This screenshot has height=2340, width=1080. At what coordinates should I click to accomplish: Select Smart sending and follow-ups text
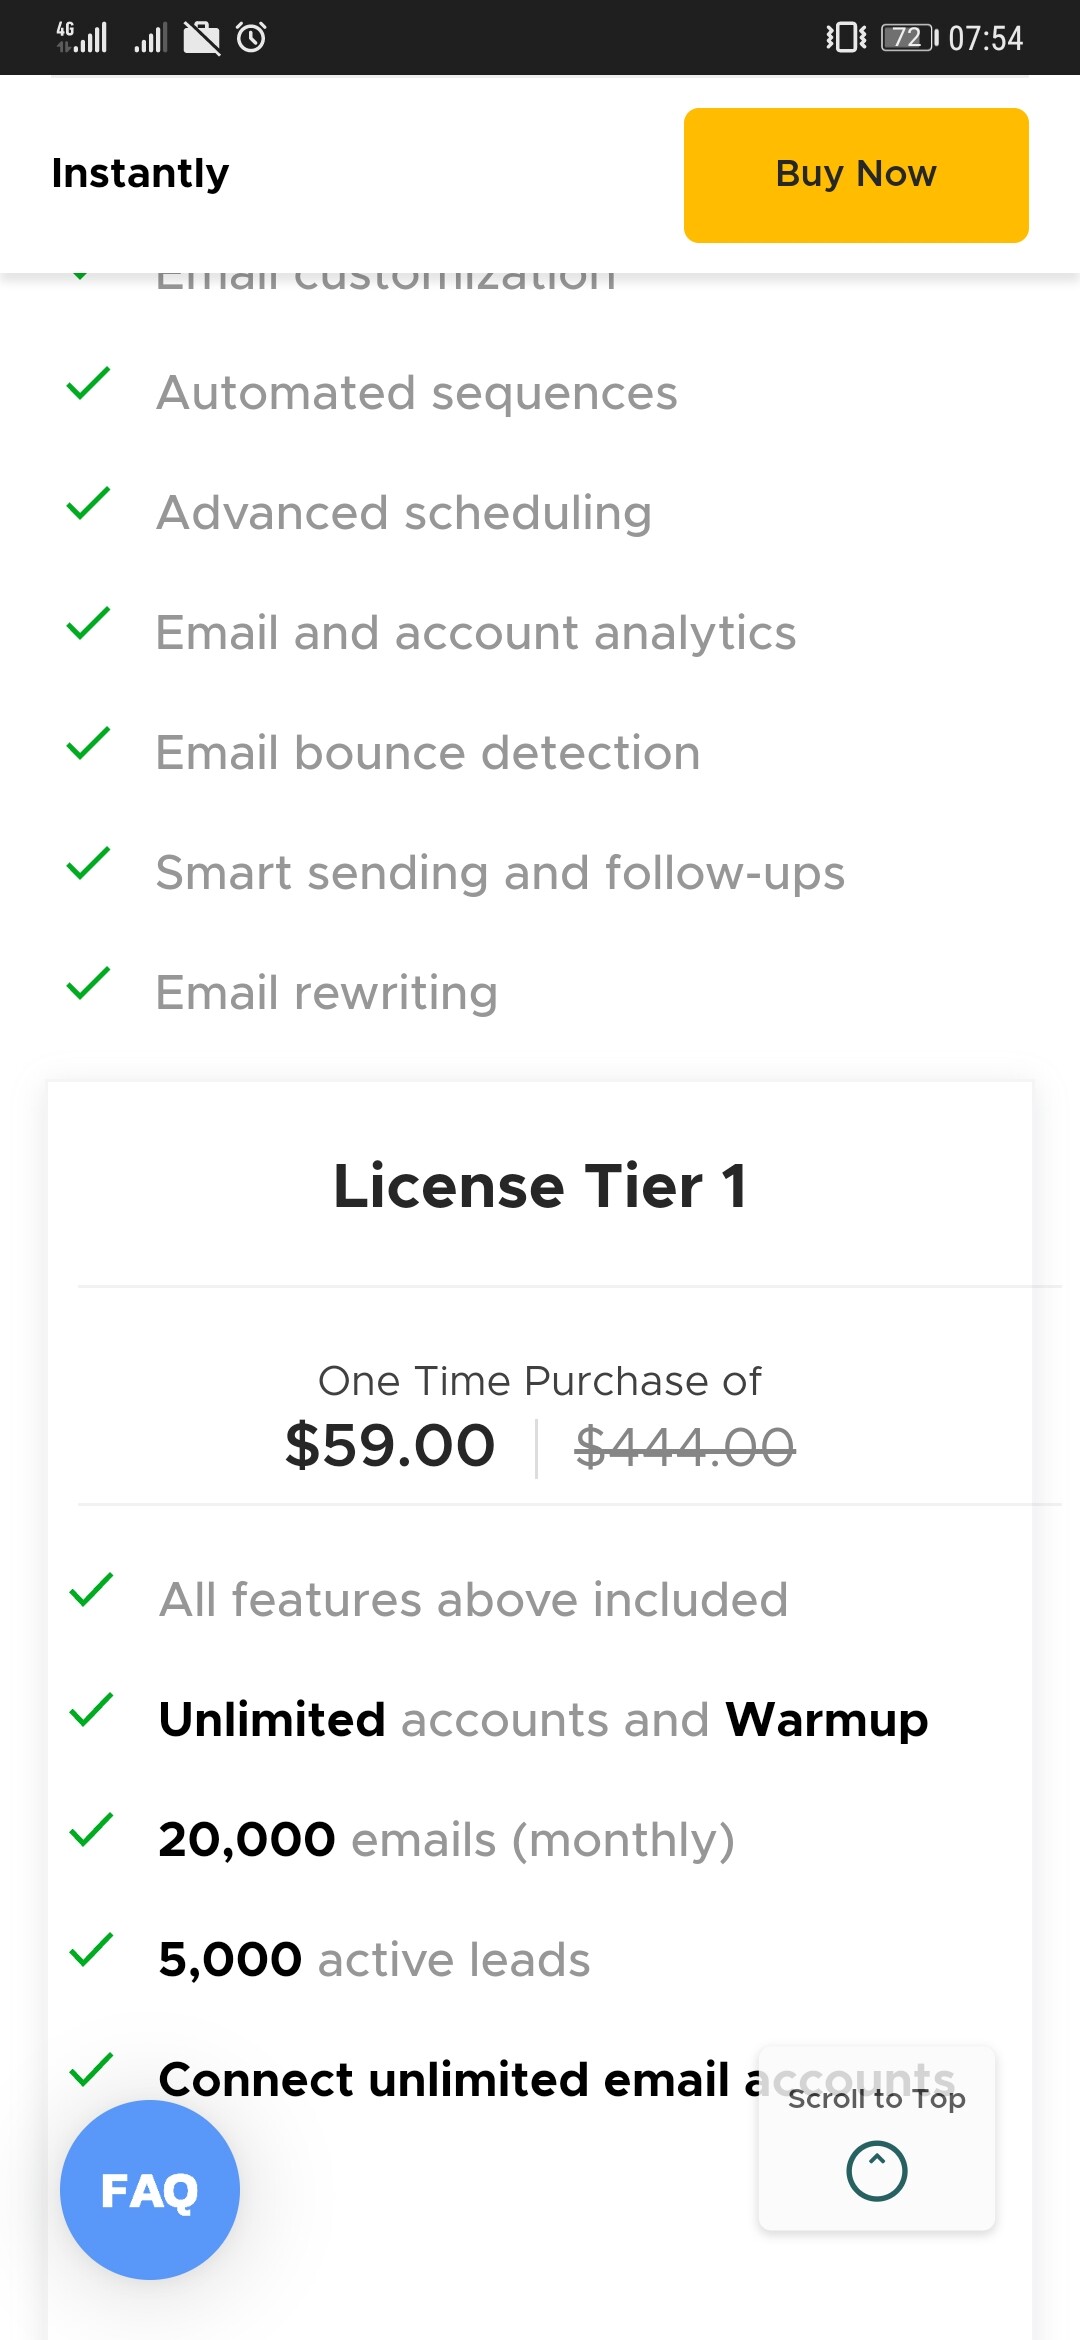point(500,873)
